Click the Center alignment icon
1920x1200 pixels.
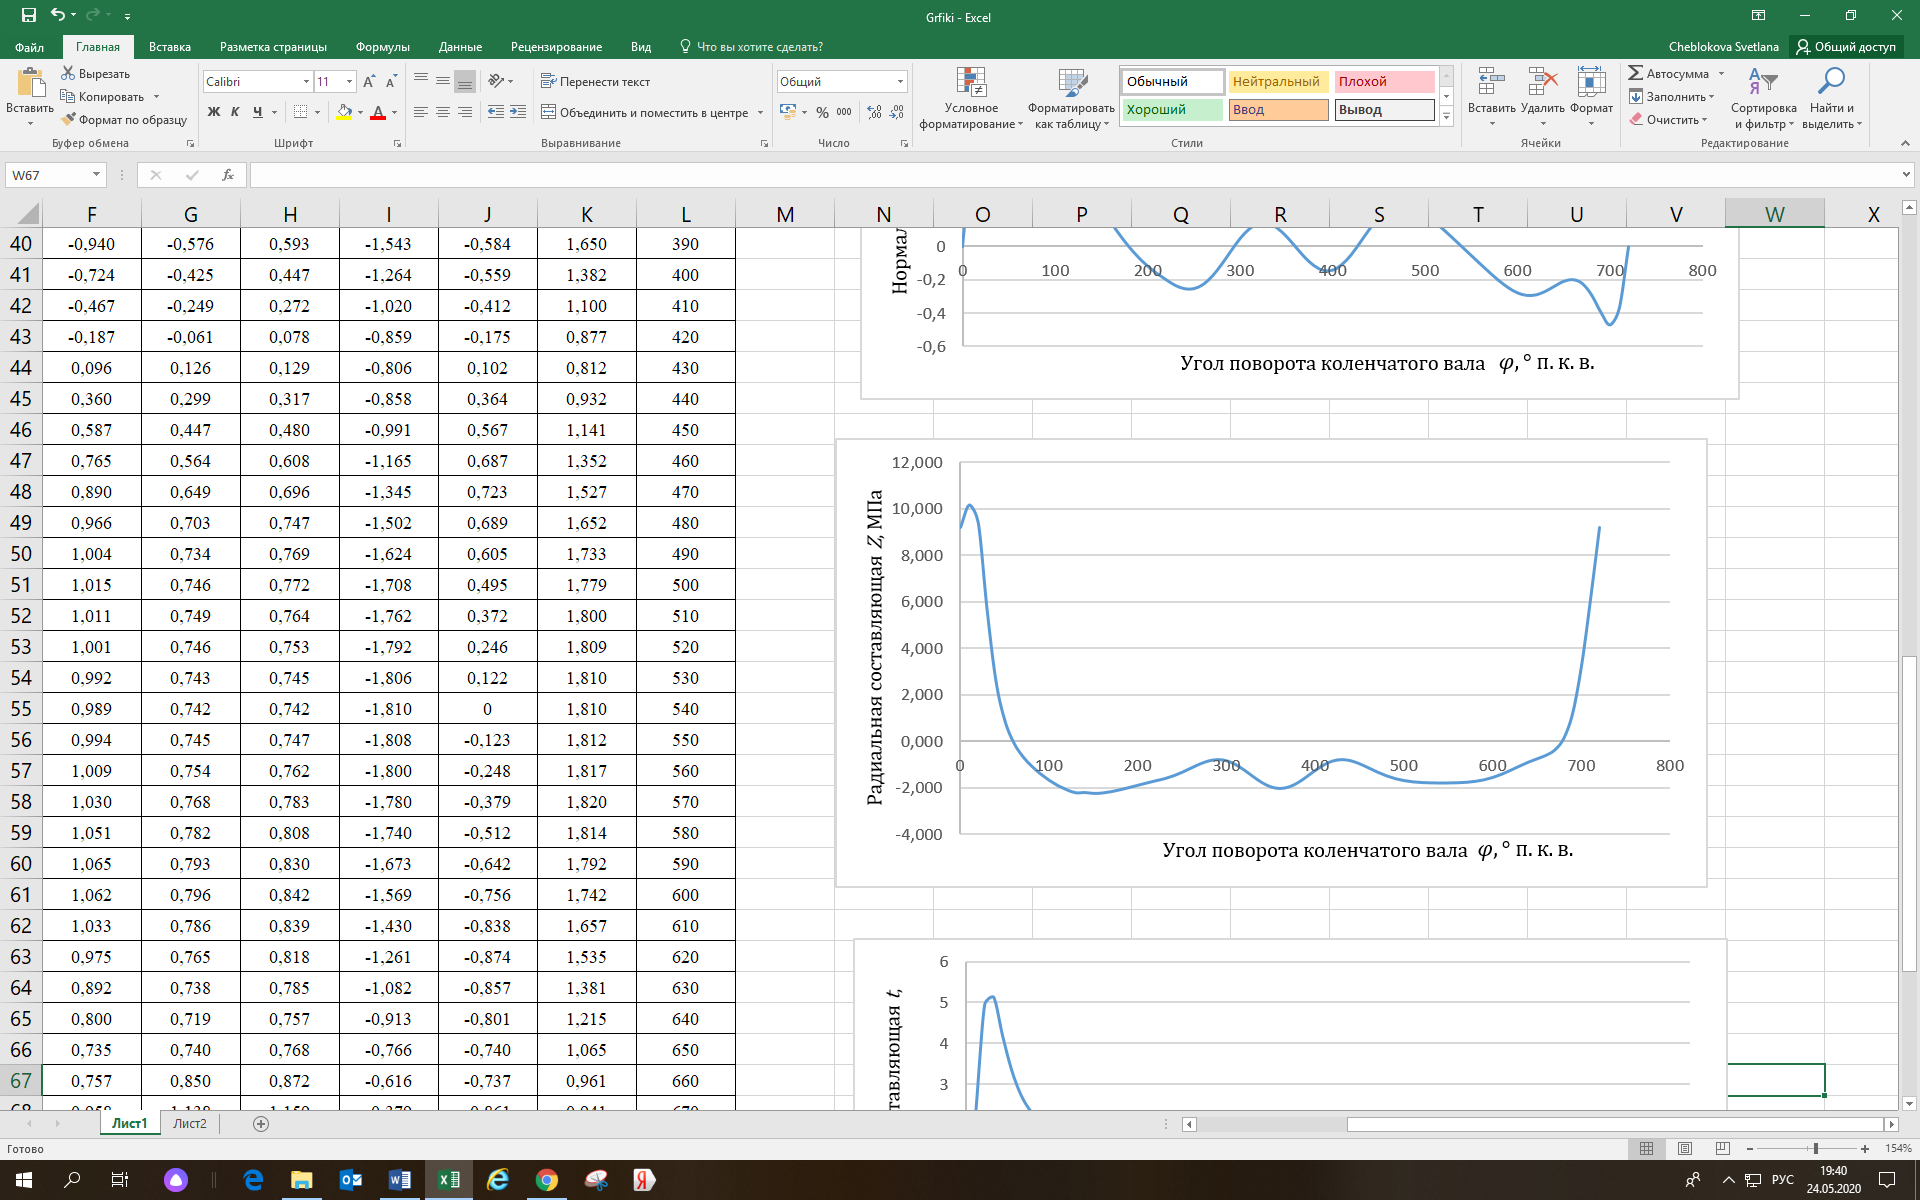coord(443,112)
